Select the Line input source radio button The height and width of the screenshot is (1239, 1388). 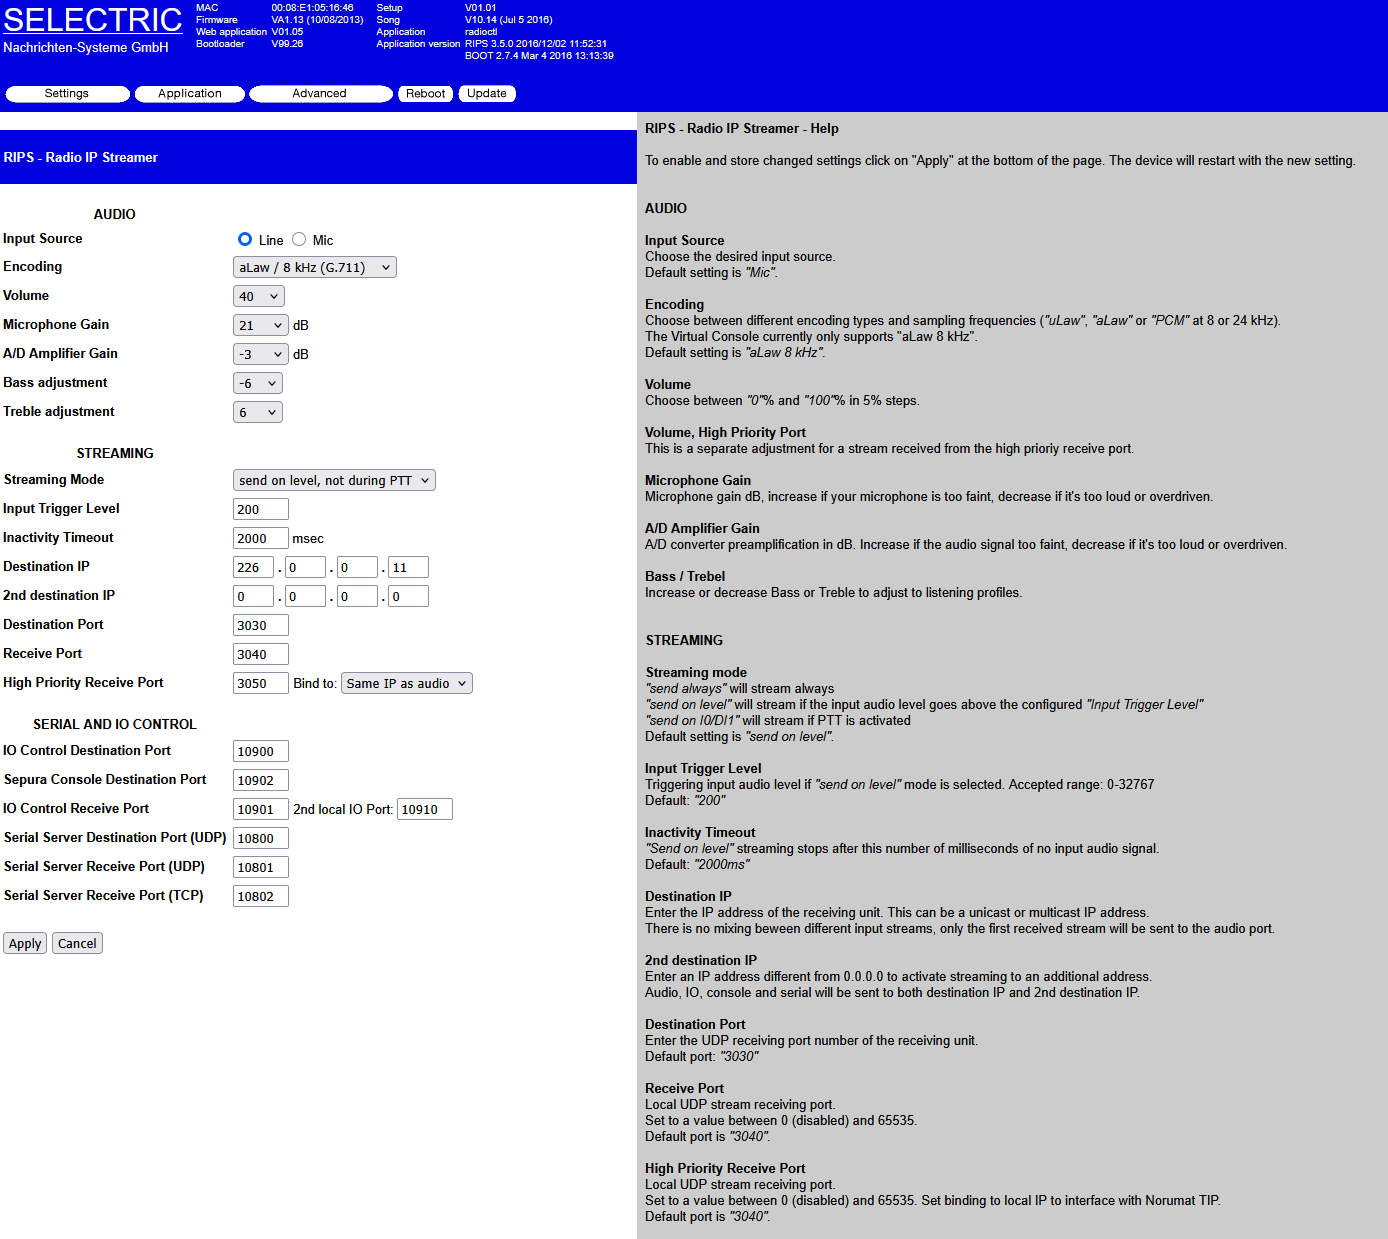(x=245, y=240)
